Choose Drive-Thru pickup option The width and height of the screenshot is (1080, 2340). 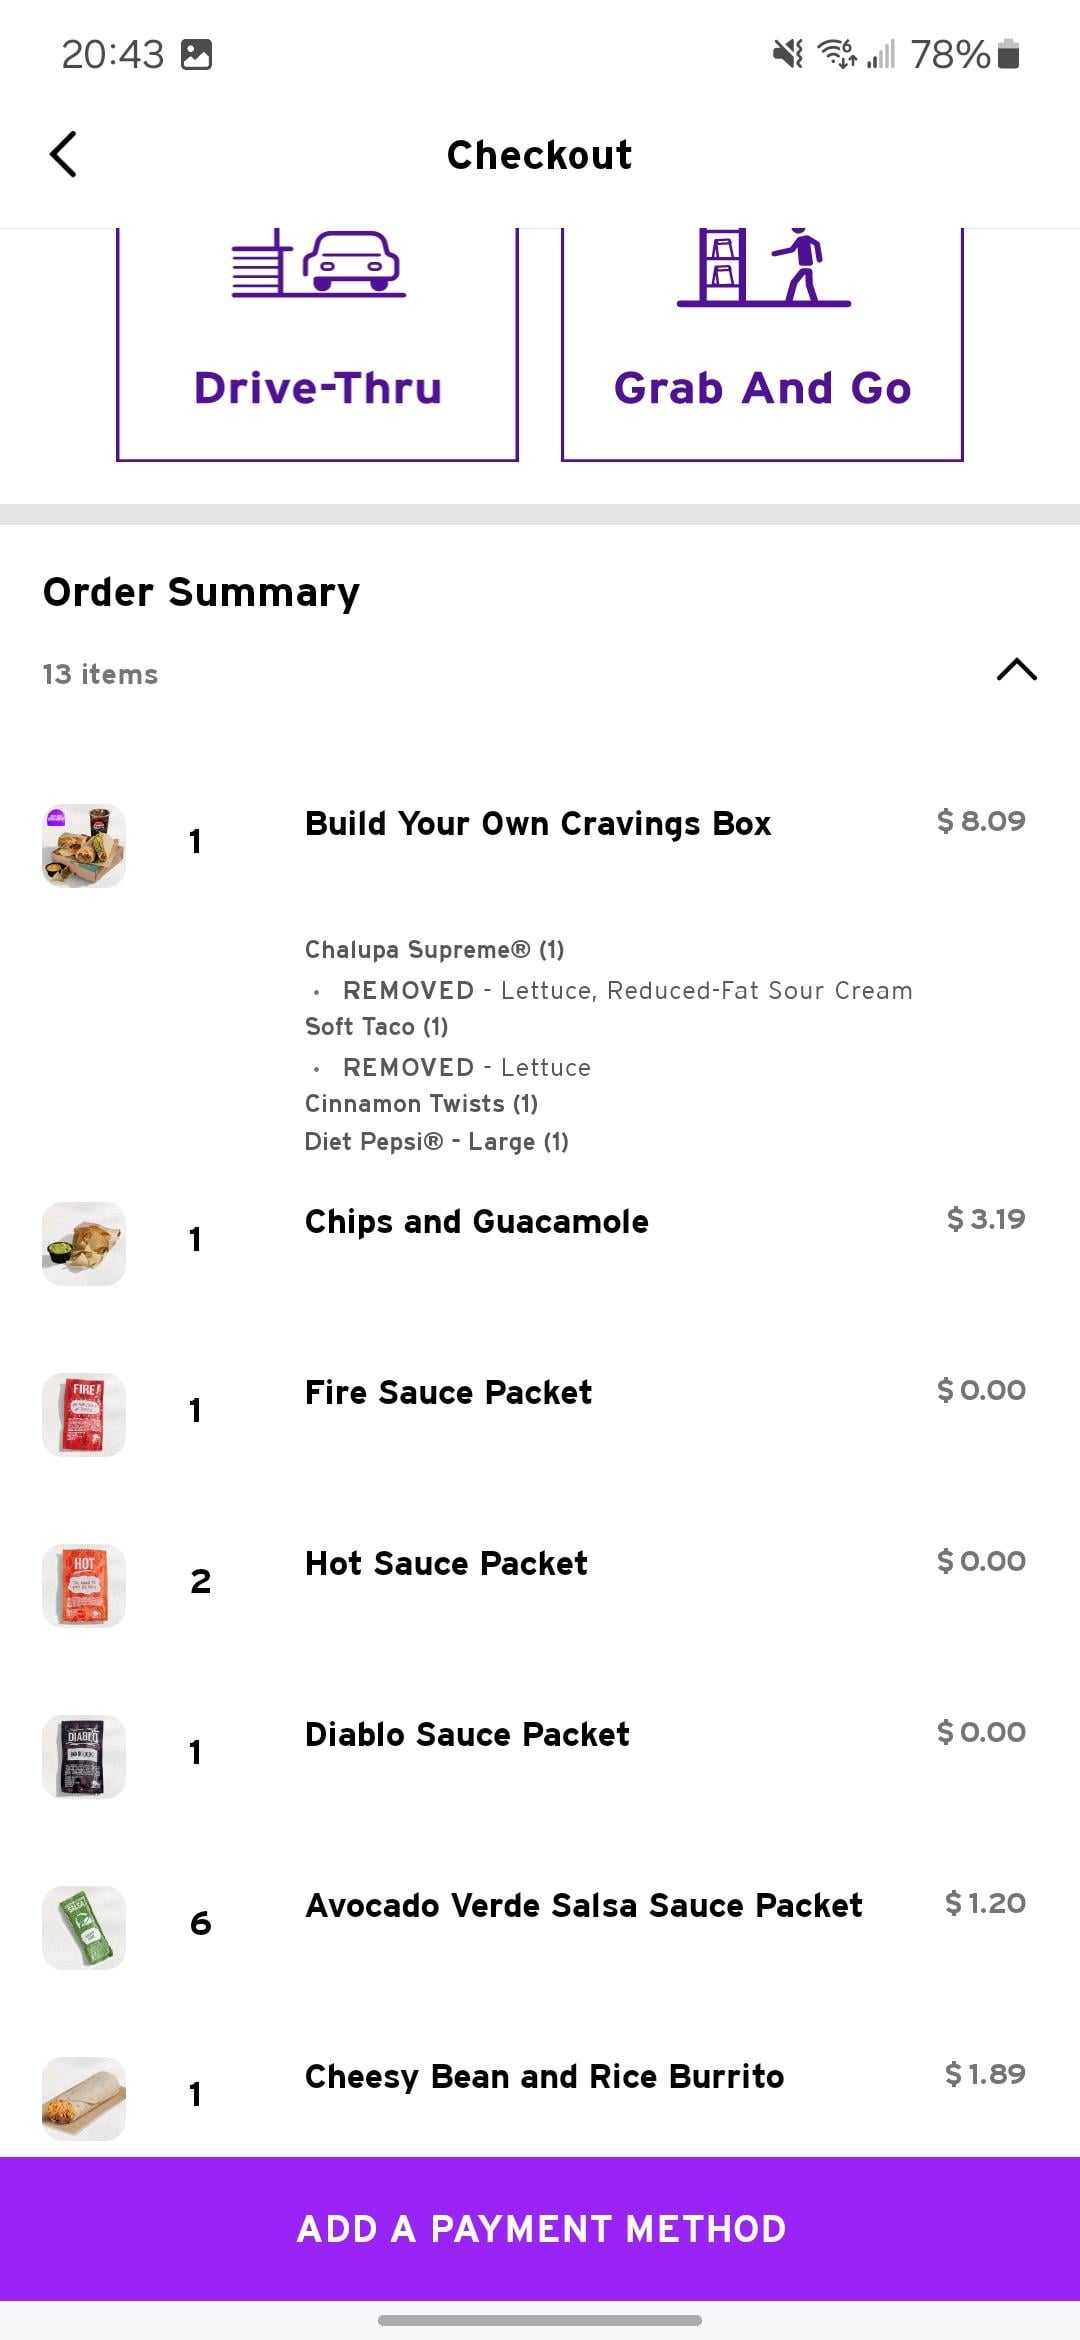tap(317, 388)
